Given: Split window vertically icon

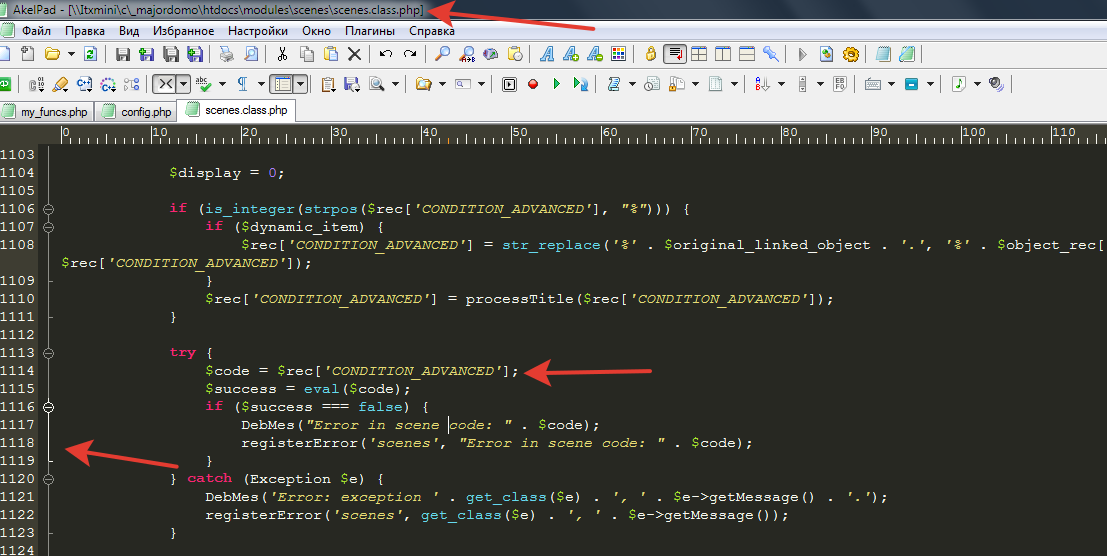Looking at the screenshot, I should pos(723,54).
